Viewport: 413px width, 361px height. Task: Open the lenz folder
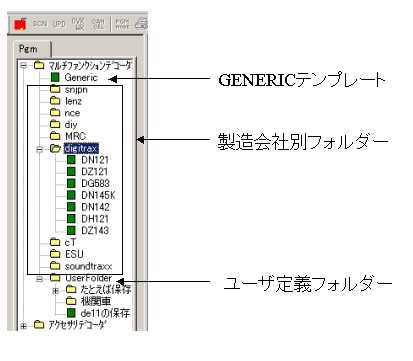(73, 101)
